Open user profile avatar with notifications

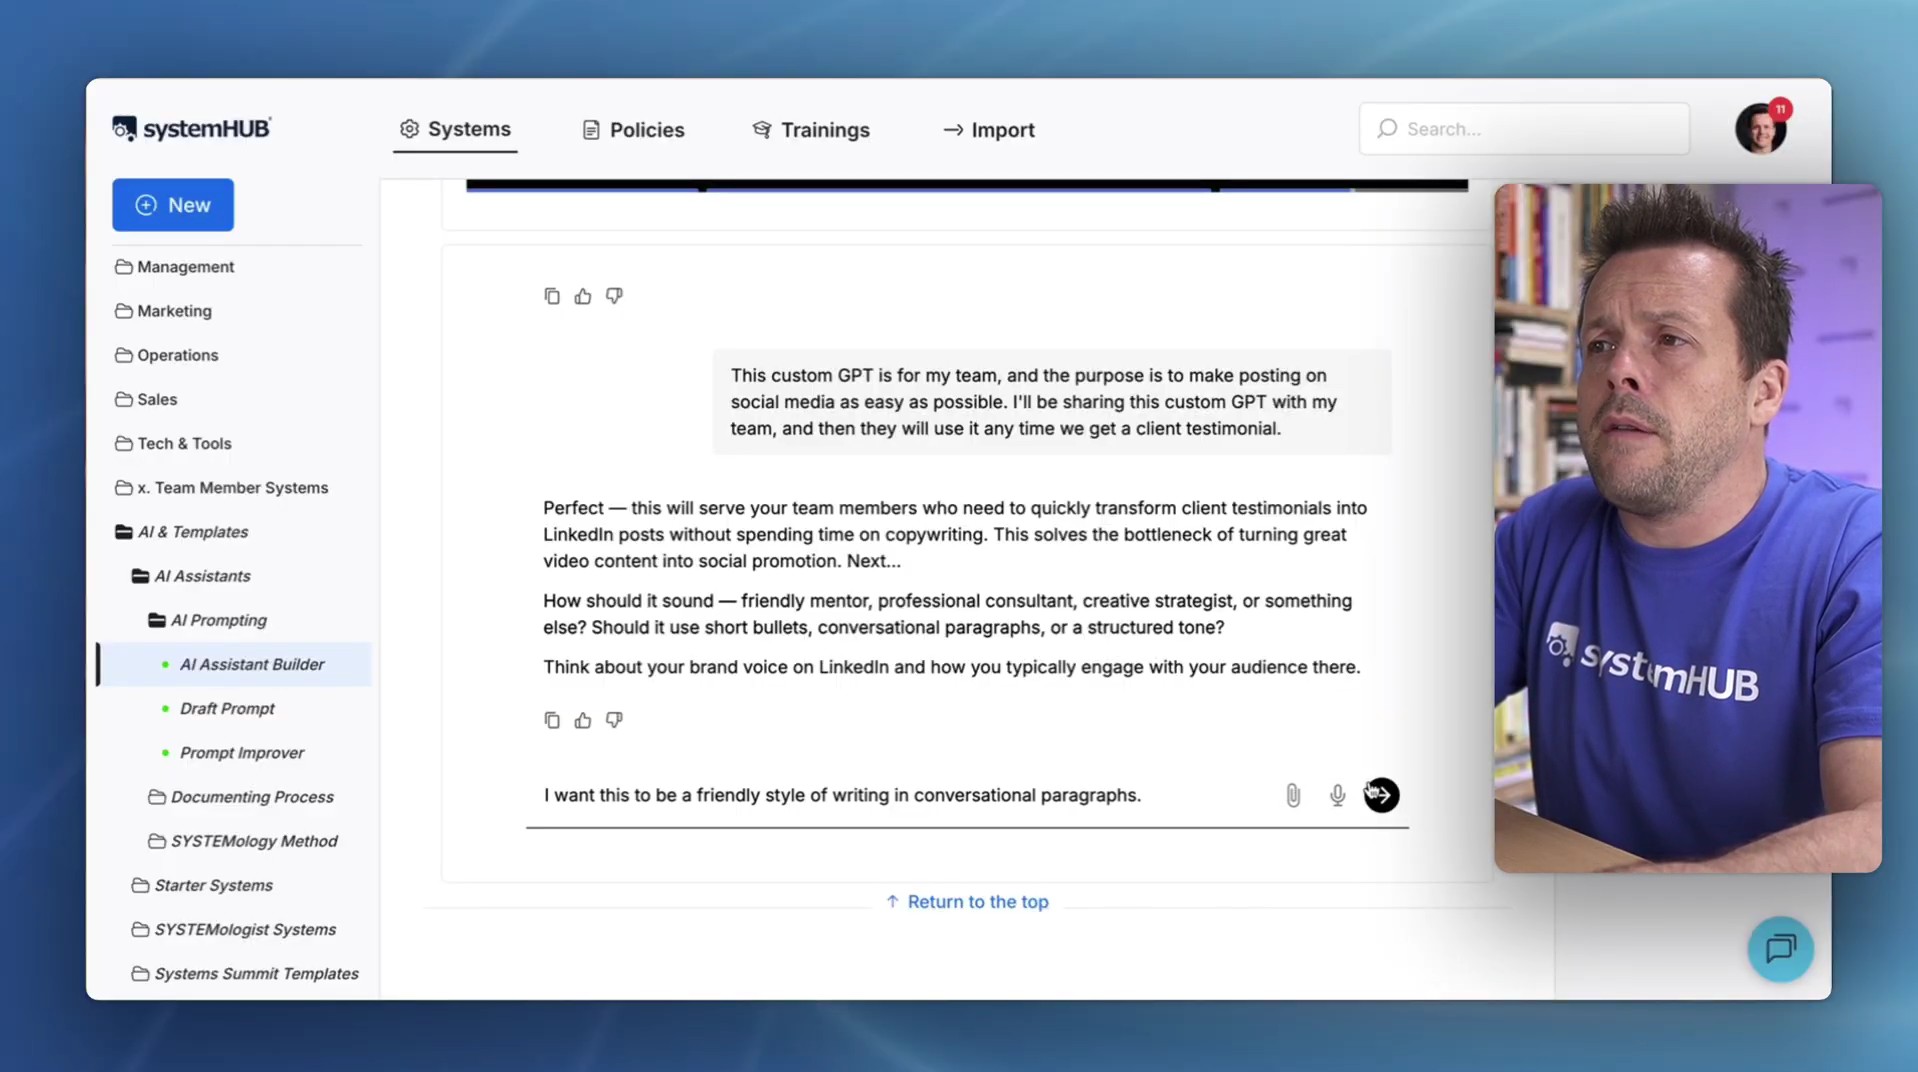tap(1761, 129)
